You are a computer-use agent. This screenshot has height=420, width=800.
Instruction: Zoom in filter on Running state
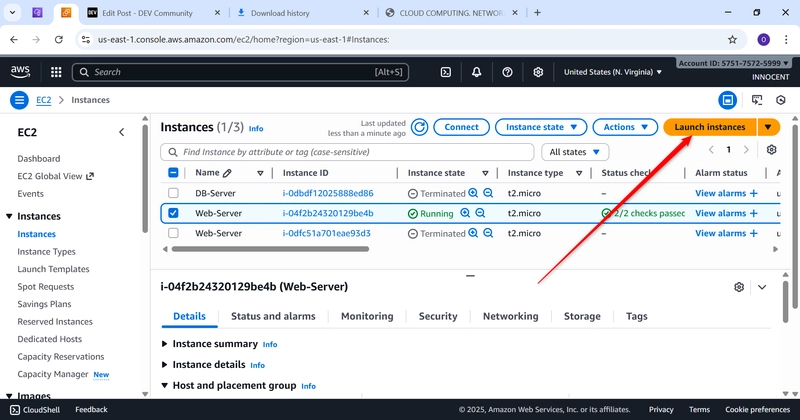pos(465,213)
